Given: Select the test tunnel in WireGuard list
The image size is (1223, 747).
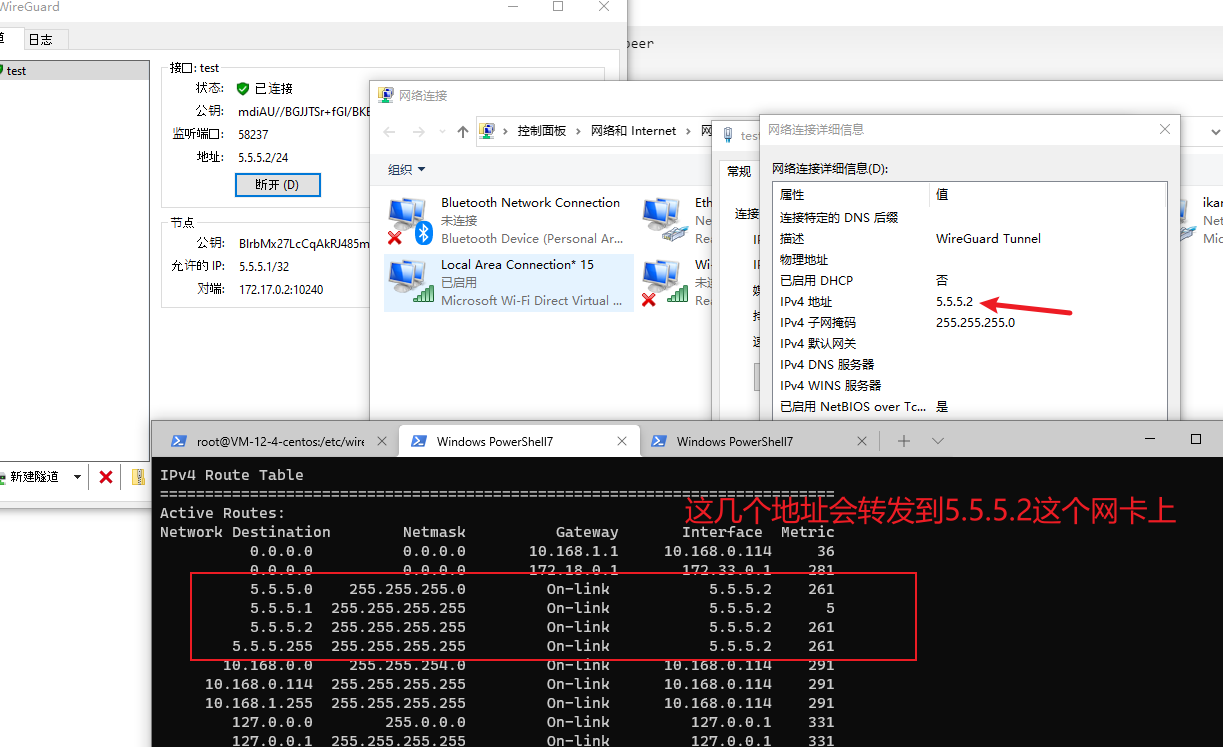Looking at the screenshot, I should [x=75, y=71].
